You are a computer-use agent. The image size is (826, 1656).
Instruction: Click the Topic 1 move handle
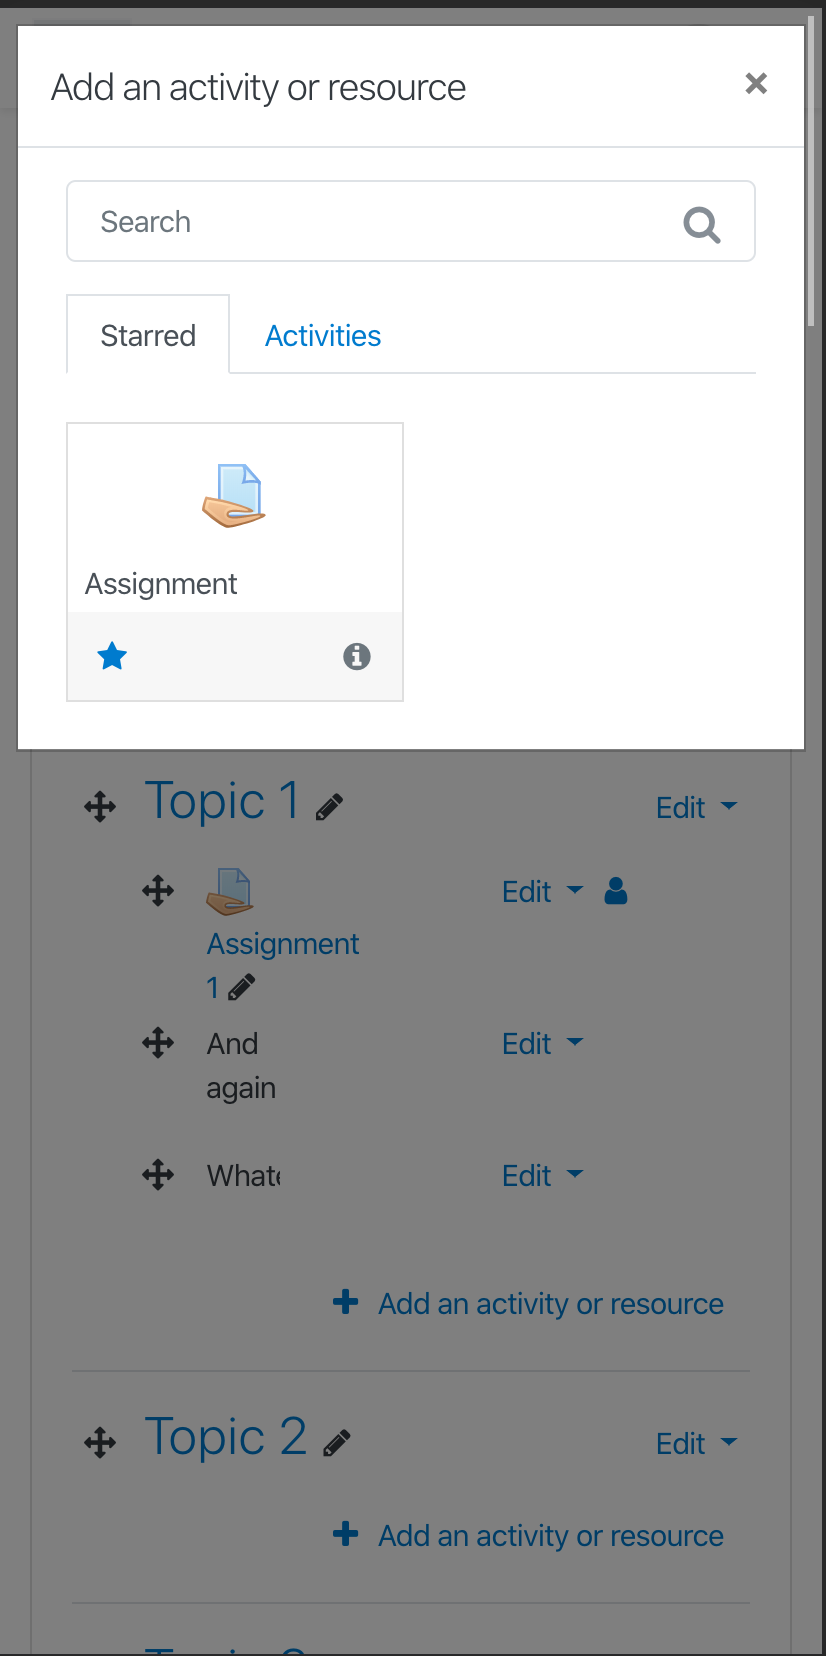(x=100, y=806)
